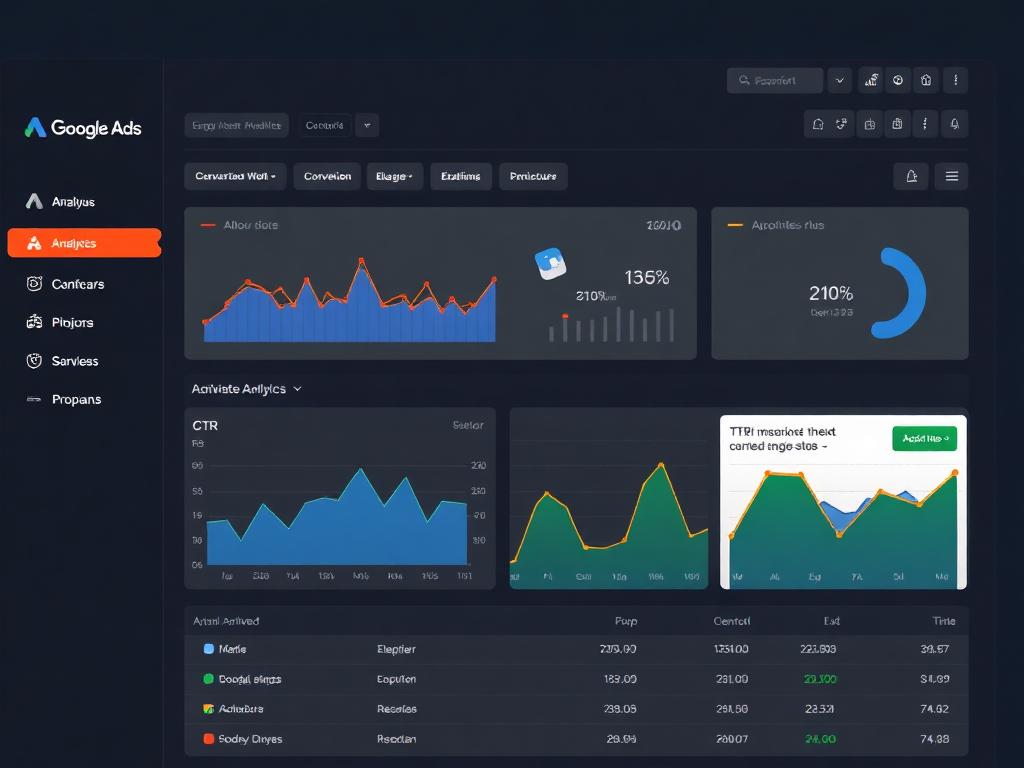This screenshot has width=1024, height=768.
Task: Open the bar chart icon in top toolbar
Action: (871, 80)
